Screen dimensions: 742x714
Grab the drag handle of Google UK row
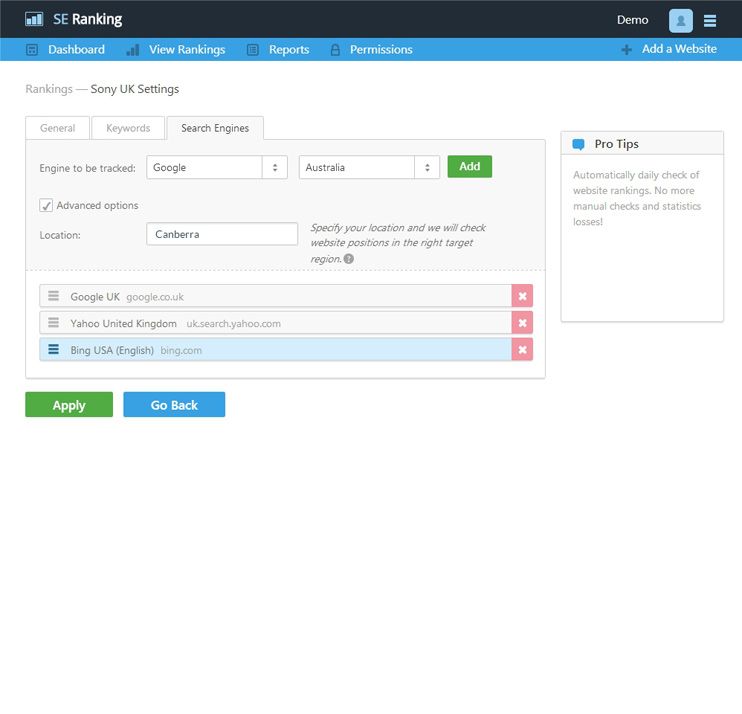pos(53,296)
